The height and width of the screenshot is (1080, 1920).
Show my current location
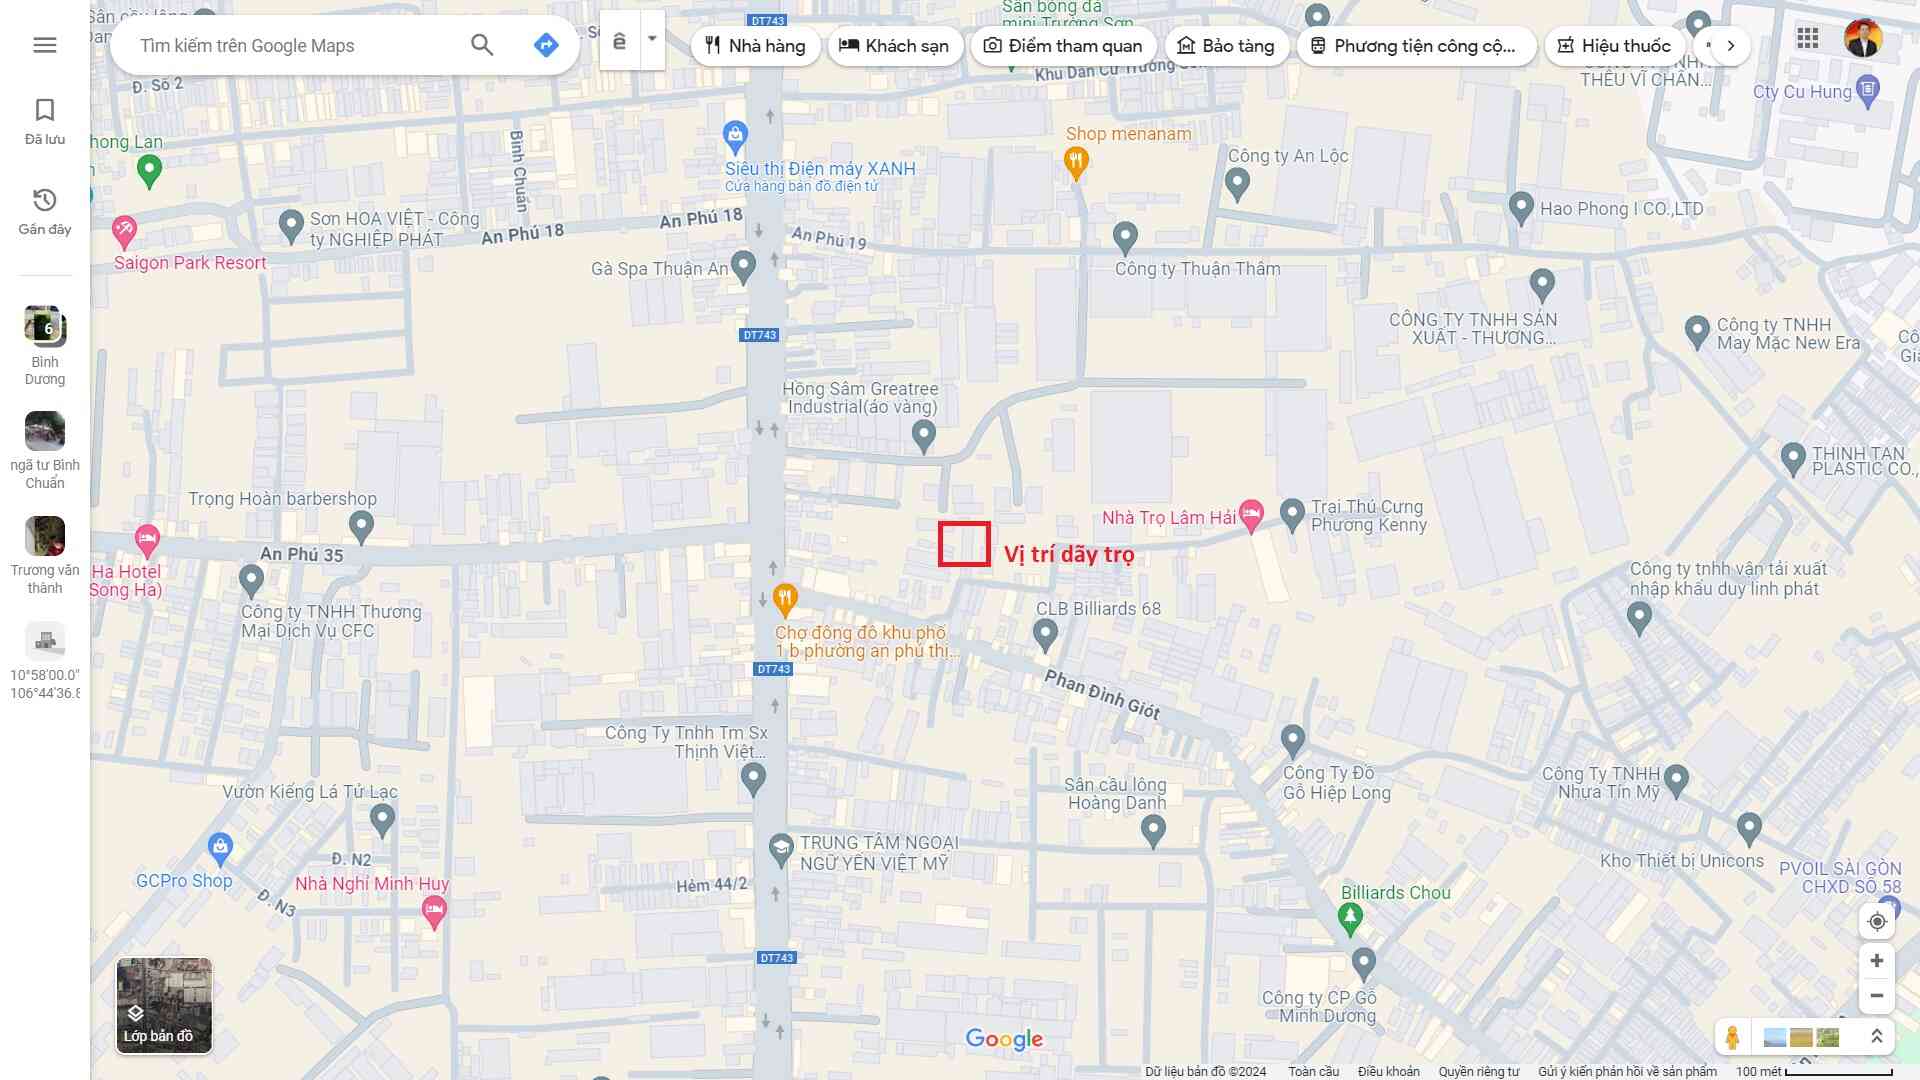(1876, 922)
